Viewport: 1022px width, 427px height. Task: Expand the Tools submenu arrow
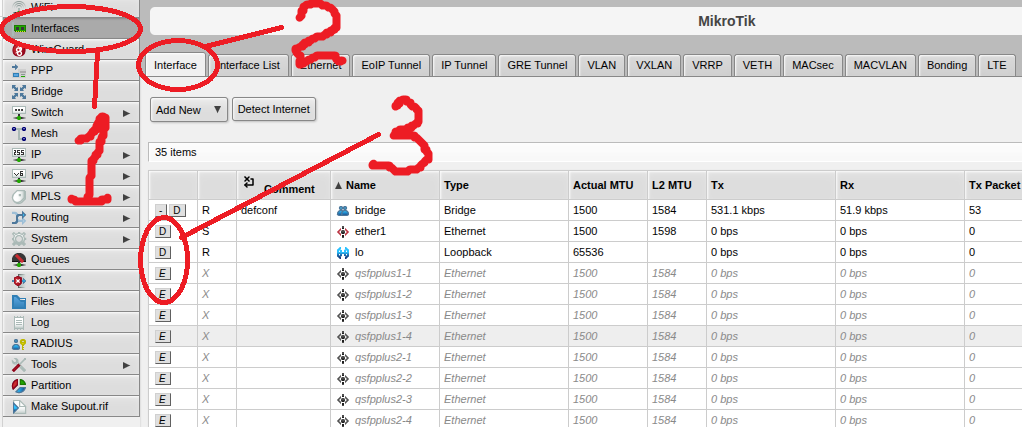tap(126, 364)
